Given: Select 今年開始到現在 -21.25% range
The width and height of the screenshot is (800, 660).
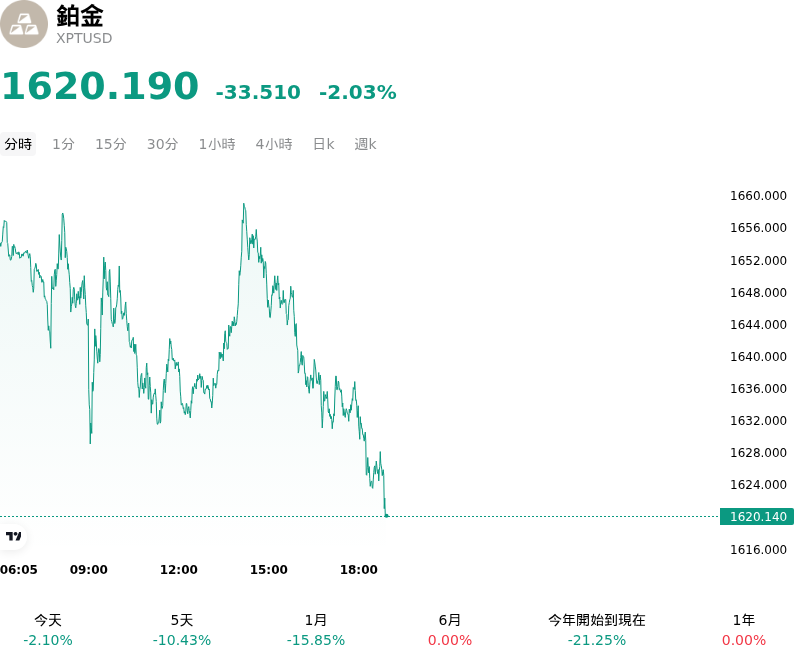Looking at the screenshot, I should tap(596, 630).
